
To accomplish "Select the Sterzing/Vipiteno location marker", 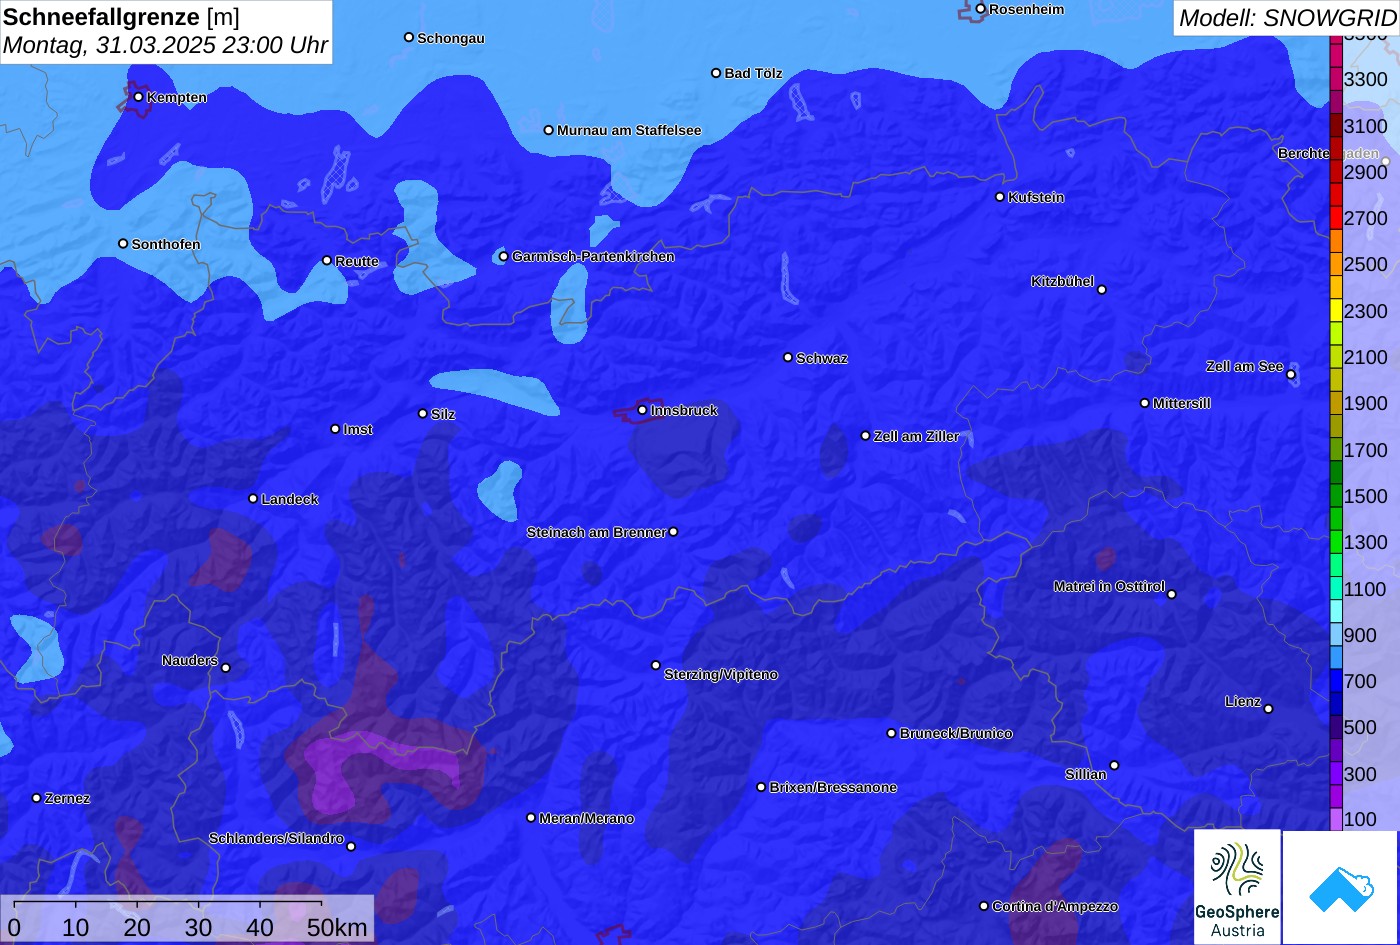I will coord(656,665).
